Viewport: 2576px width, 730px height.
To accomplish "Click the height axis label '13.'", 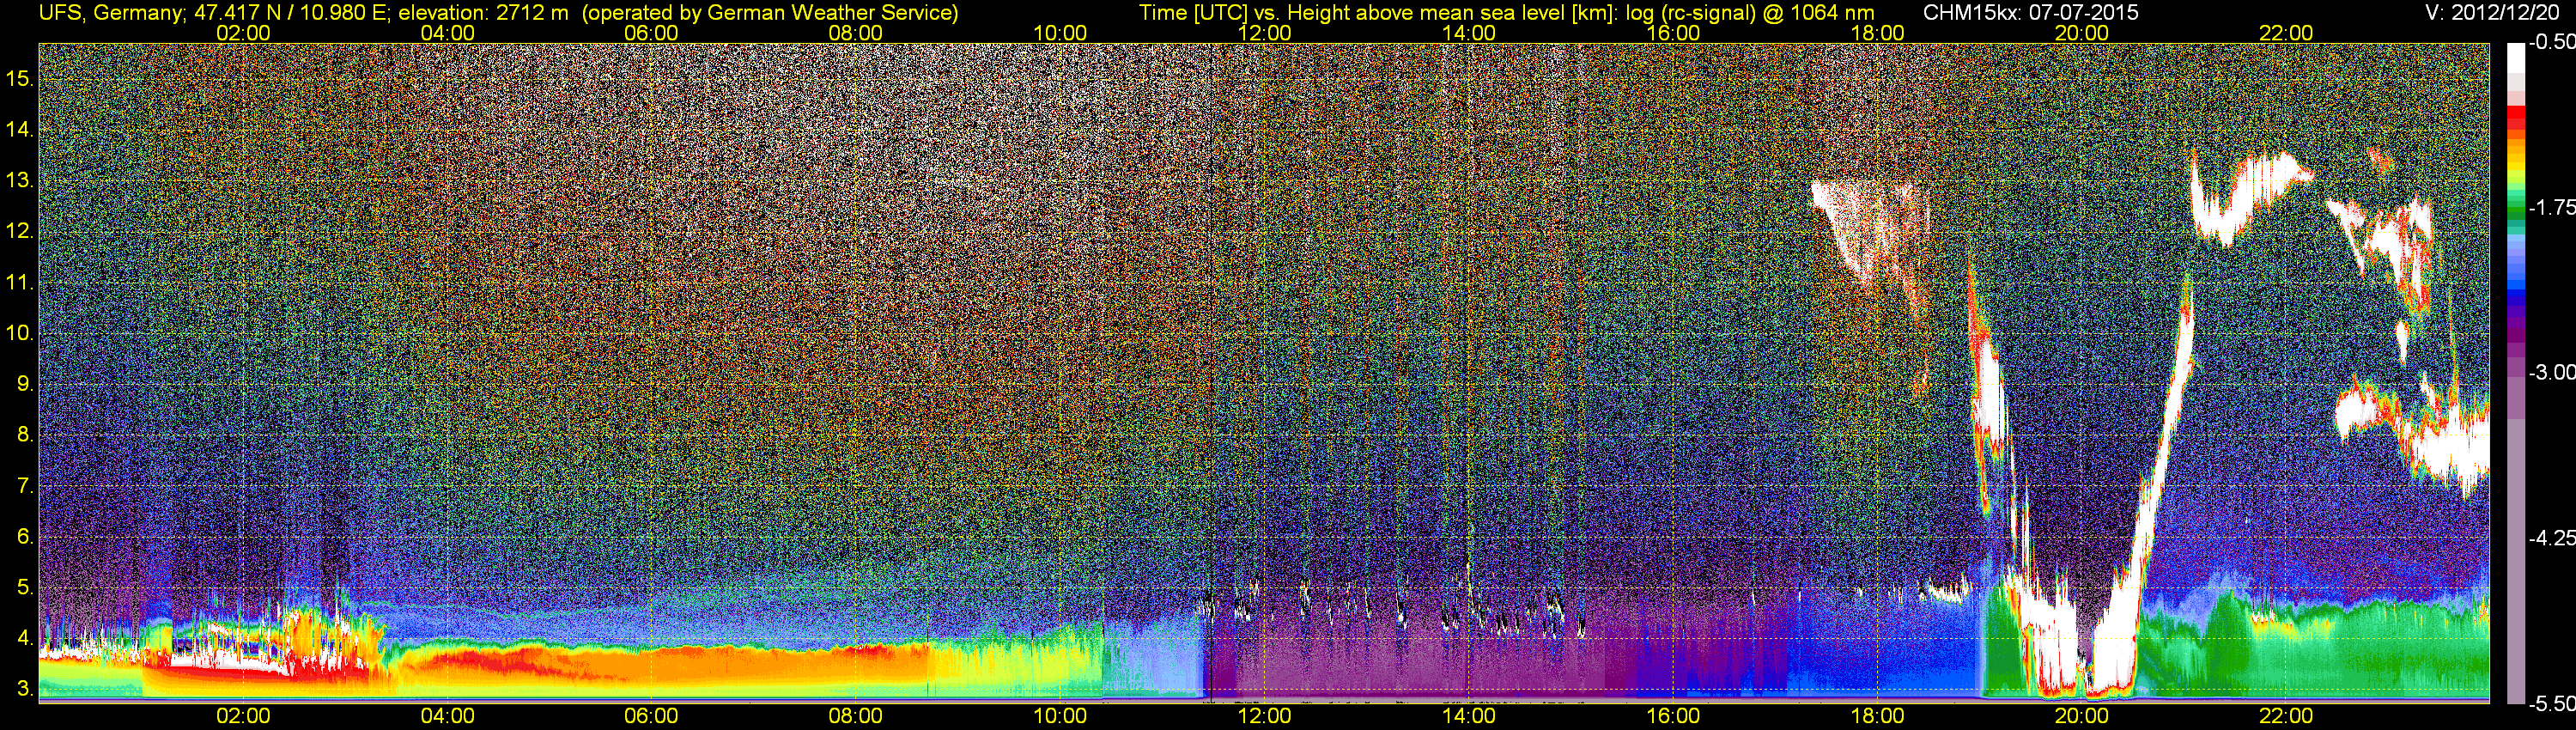I will tap(20, 181).
